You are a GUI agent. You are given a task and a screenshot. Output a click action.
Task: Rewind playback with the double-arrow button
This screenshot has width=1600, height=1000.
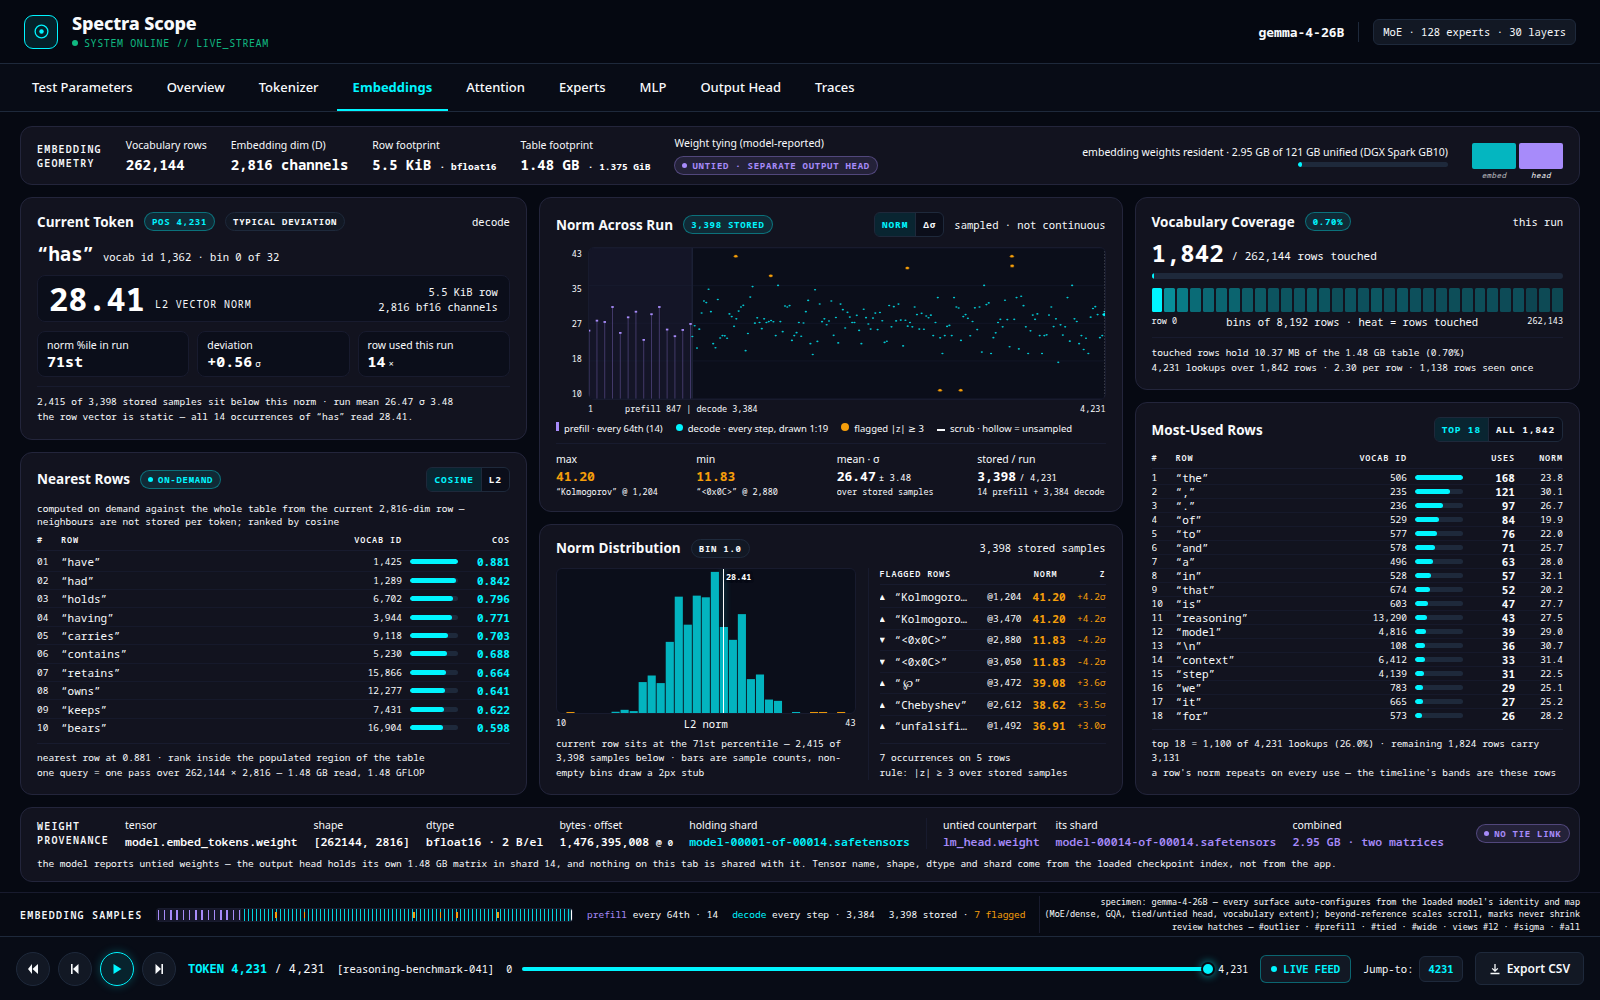[33, 969]
